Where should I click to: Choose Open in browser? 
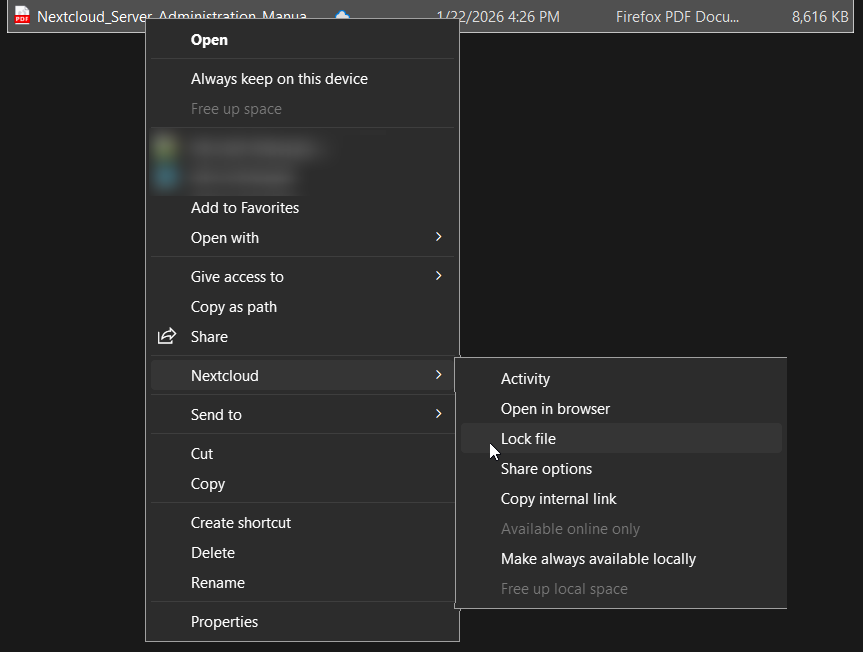pyautogui.click(x=621, y=409)
